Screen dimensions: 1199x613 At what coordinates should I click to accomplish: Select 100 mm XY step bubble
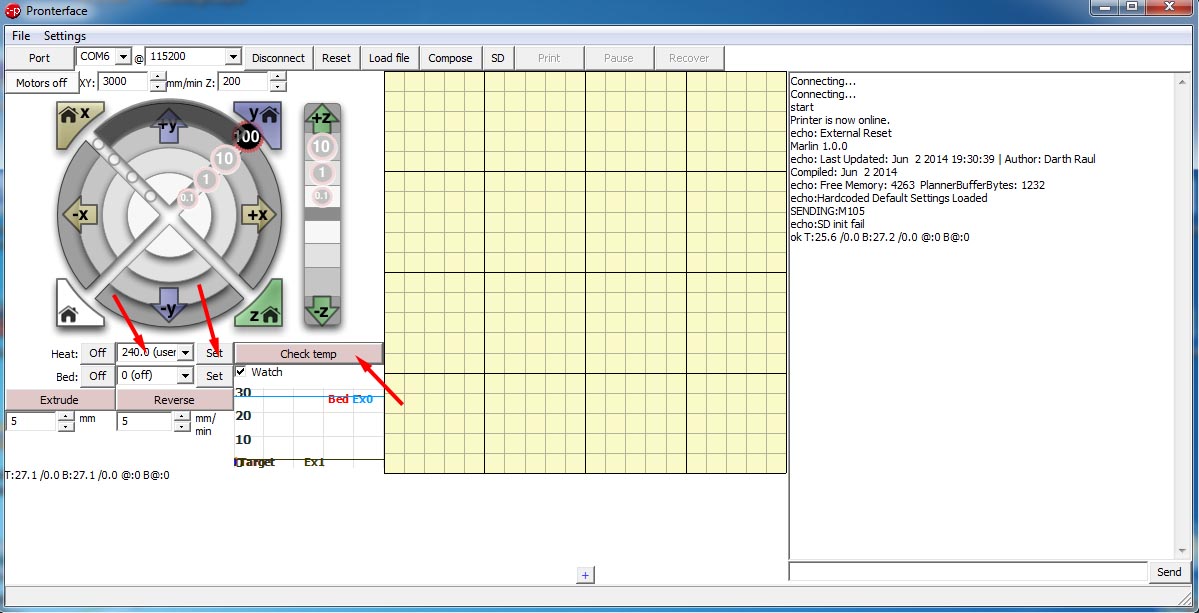click(246, 136)
